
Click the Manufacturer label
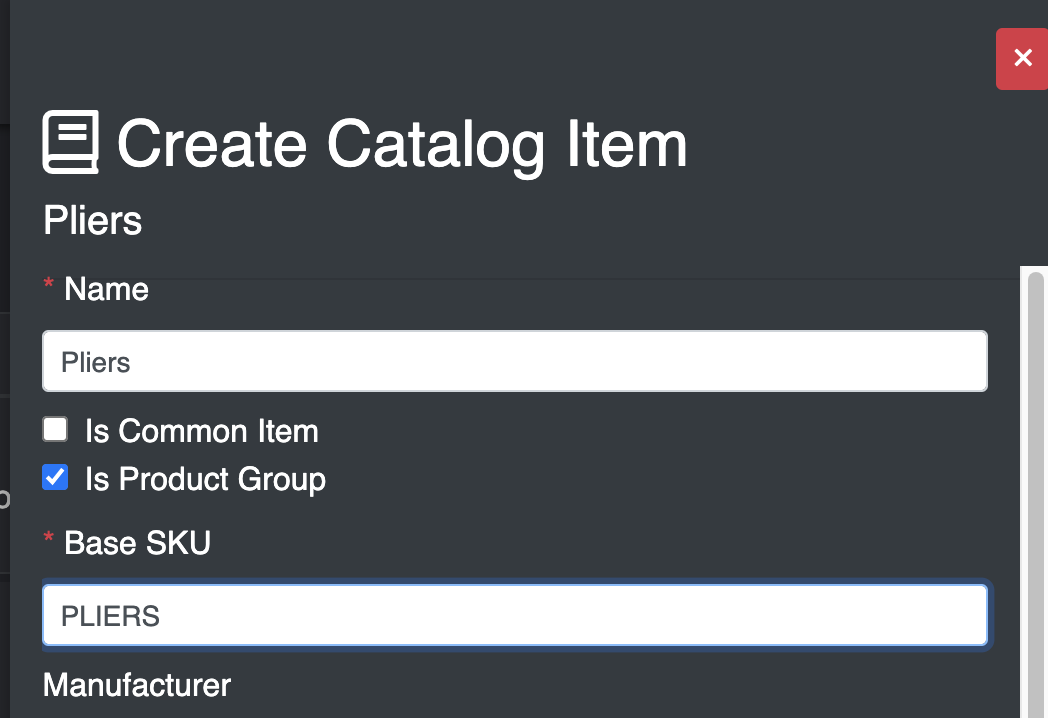(x=136, y=686)
